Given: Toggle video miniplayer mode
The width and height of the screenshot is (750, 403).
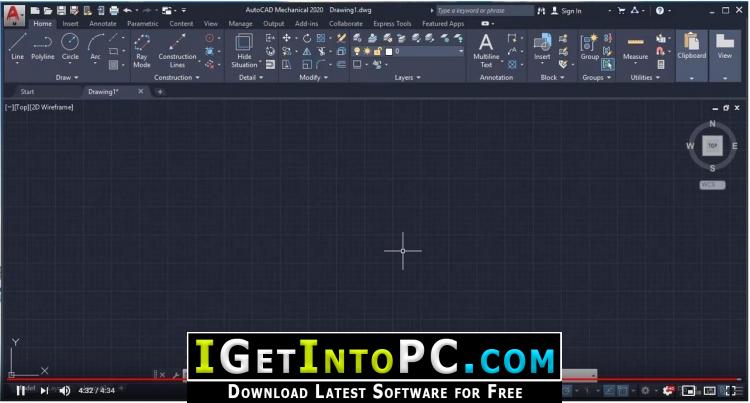Looking at the screenshot, I should click(688, 391).
